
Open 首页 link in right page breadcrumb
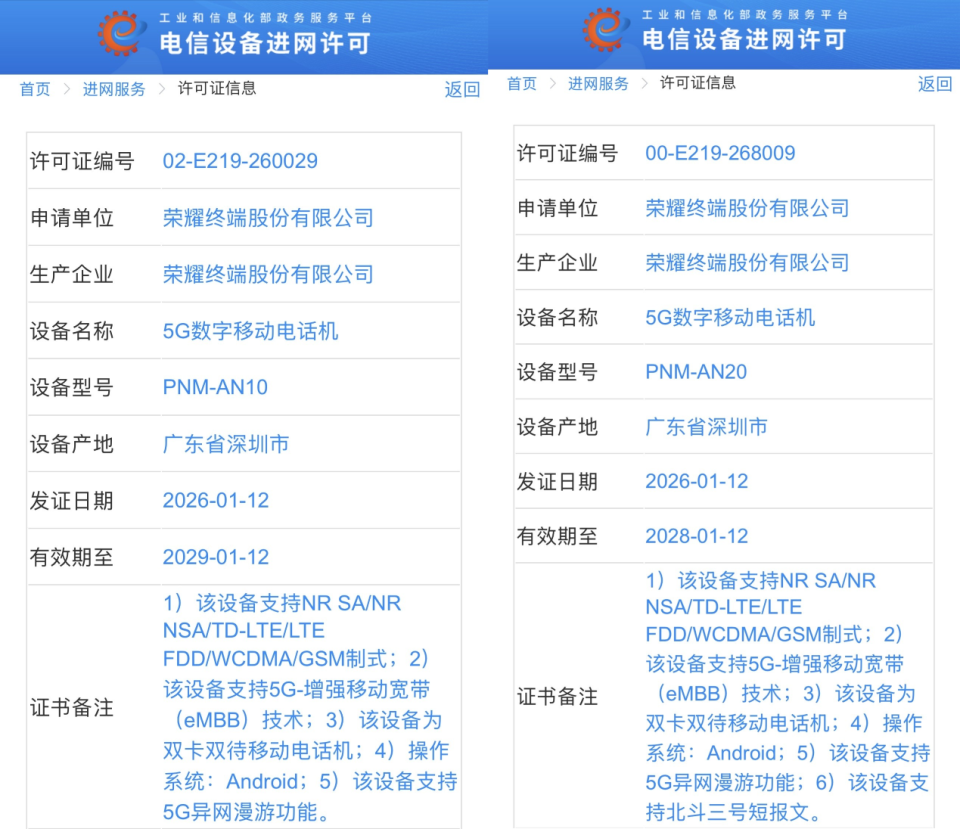522,84
